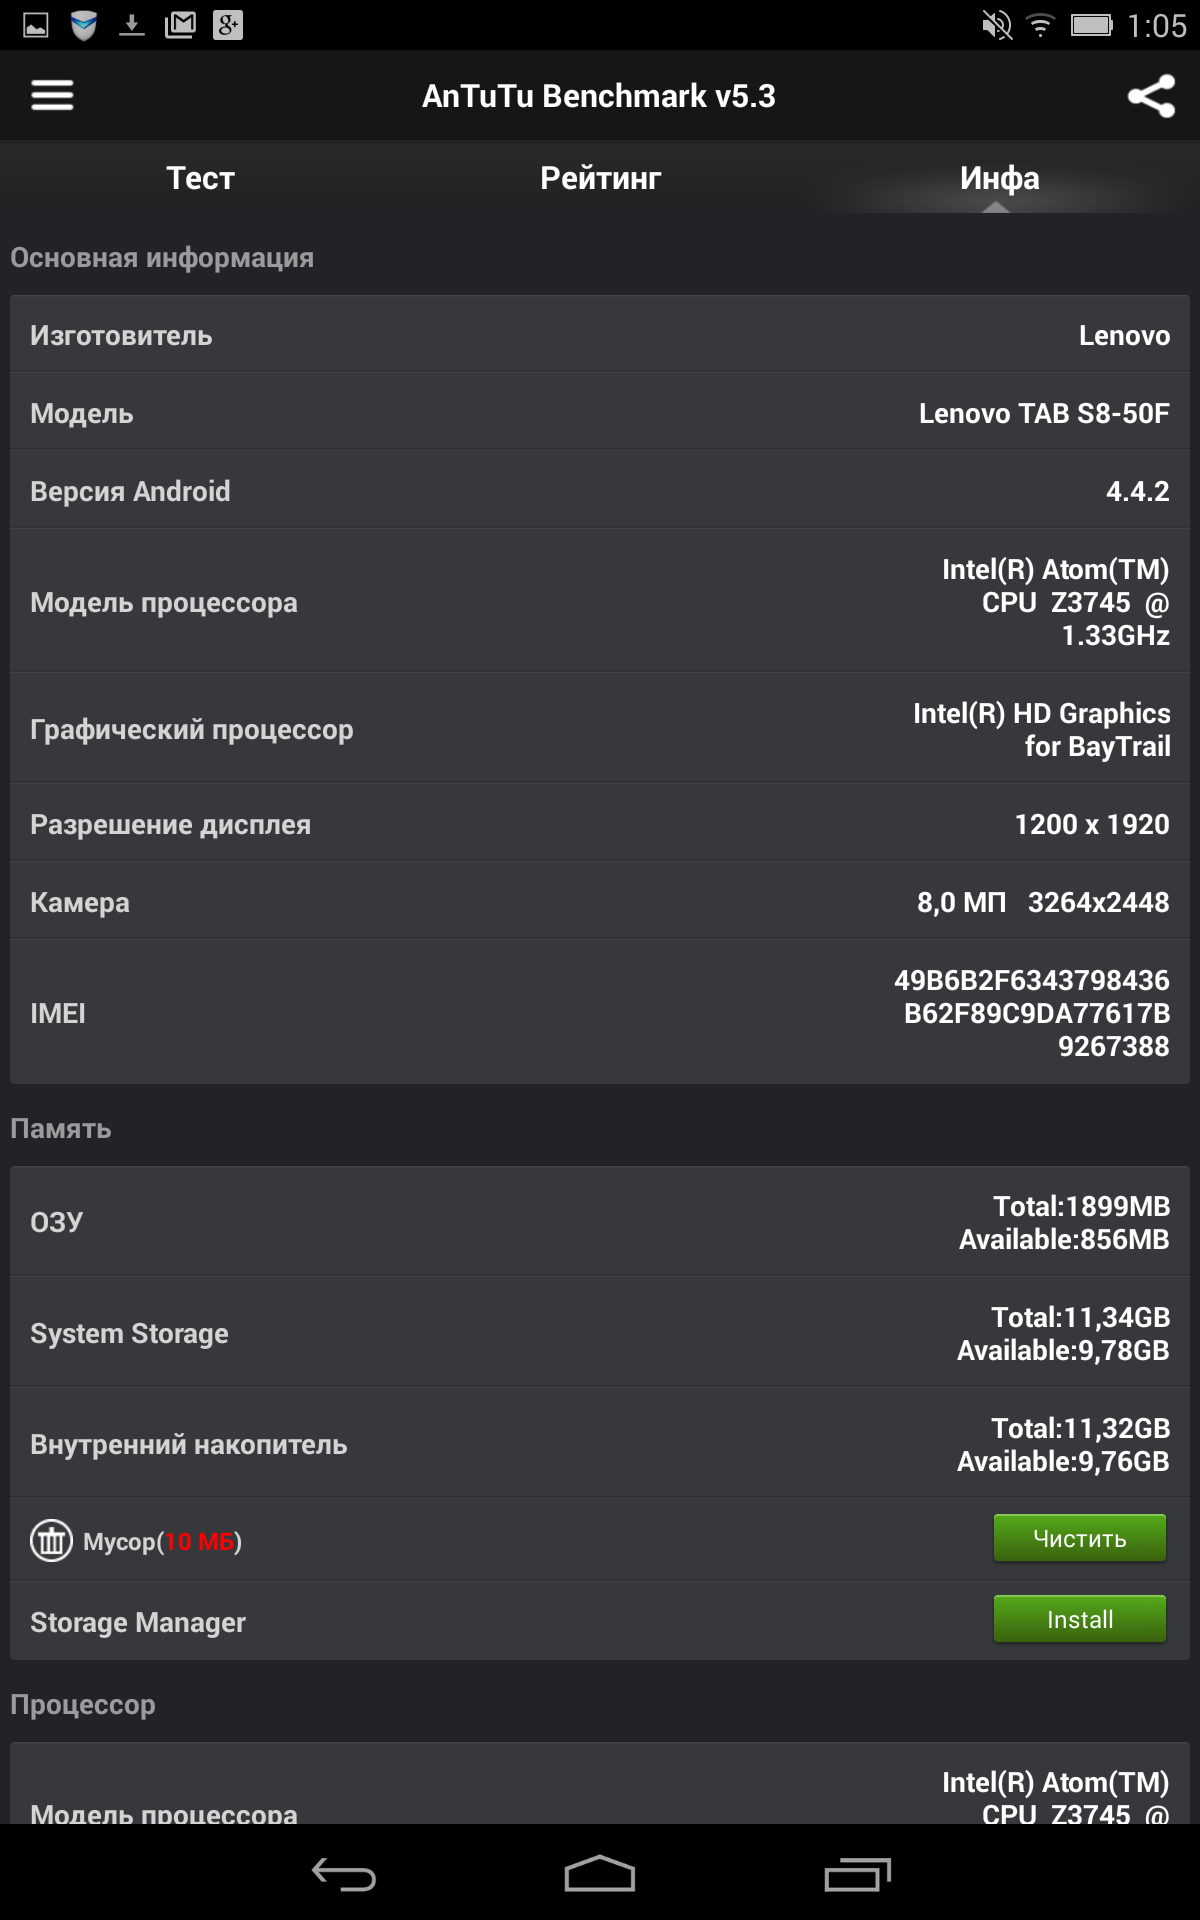
Task: Tap the share icon in header
Action: click(1151, 96)
